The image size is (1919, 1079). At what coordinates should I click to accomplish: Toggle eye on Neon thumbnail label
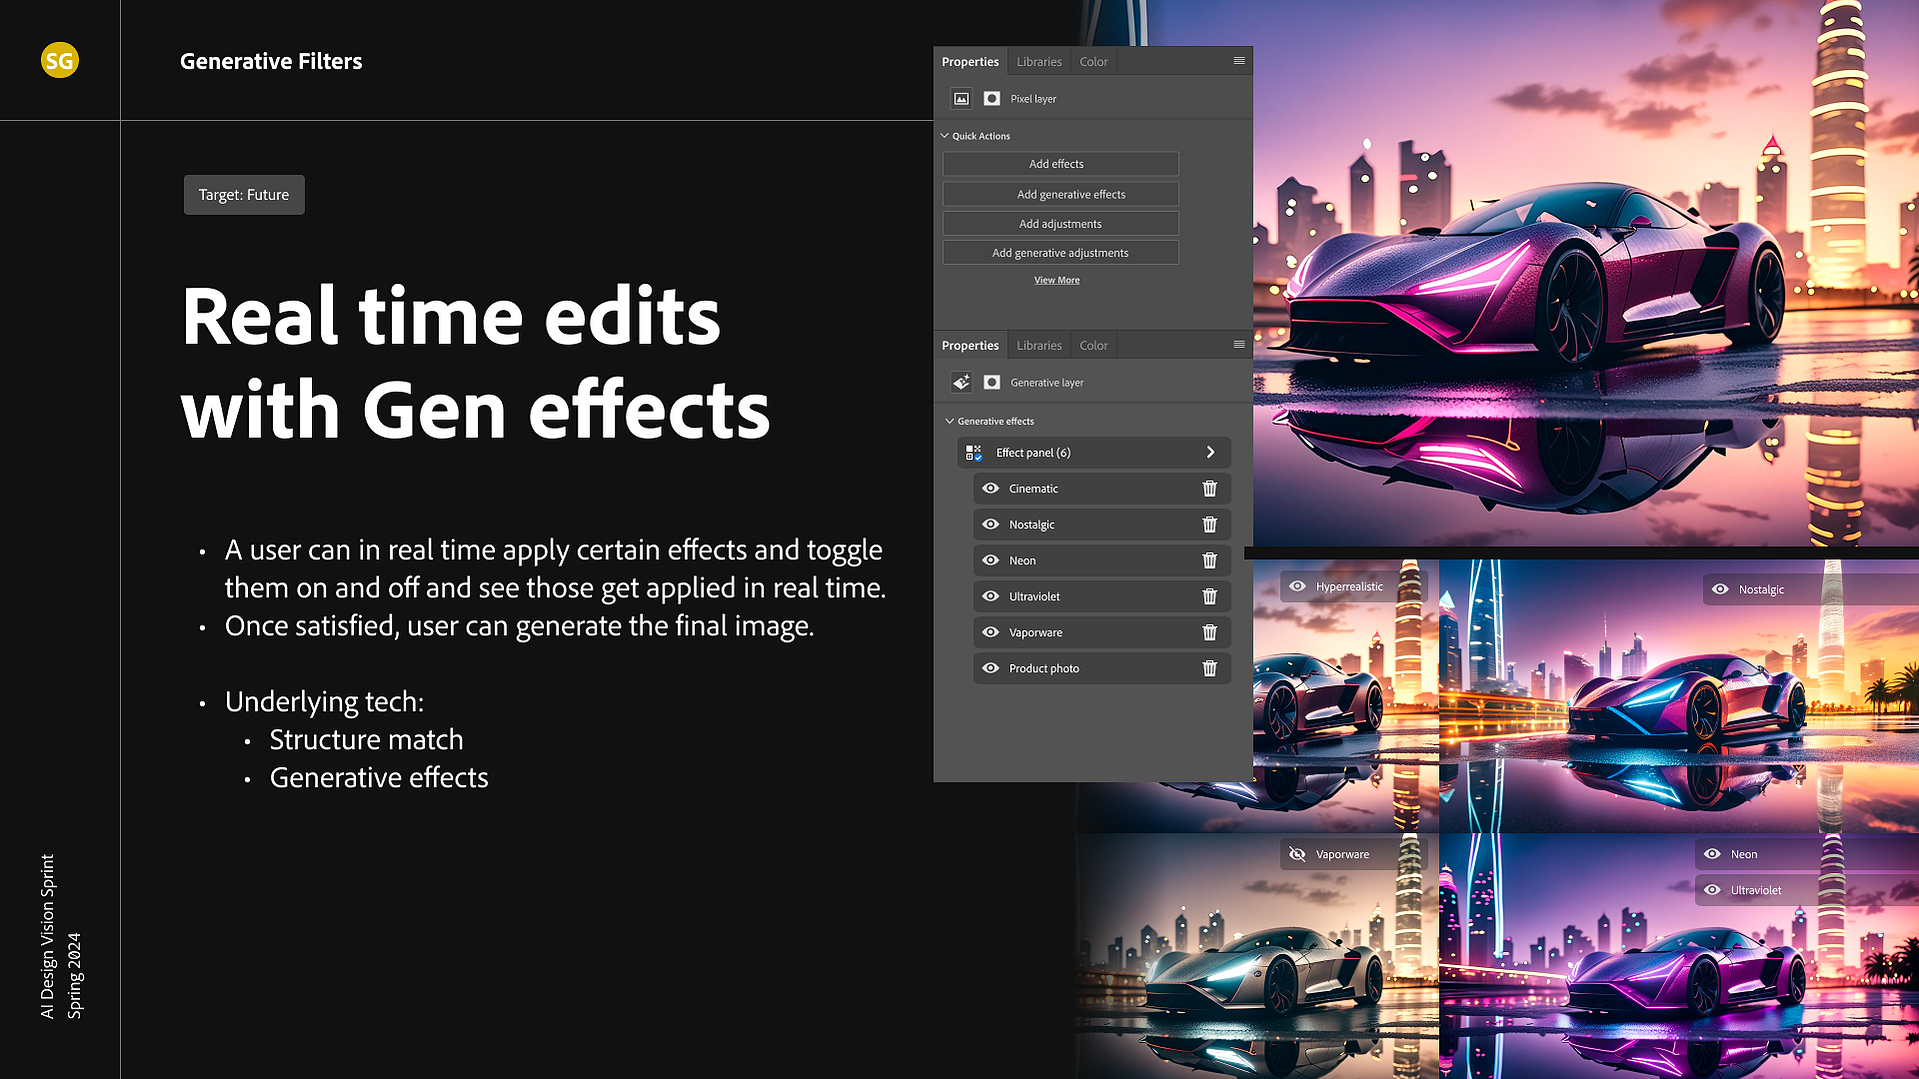click(1712, 855)
